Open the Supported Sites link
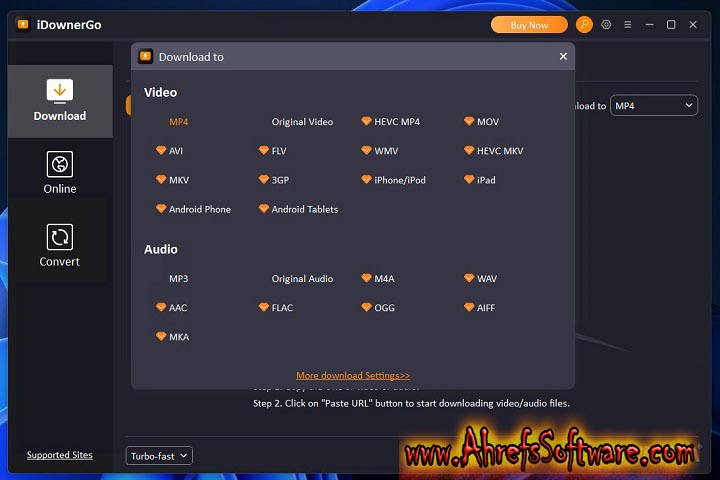Viewport: 720px width, 480px height. point(60,455)
